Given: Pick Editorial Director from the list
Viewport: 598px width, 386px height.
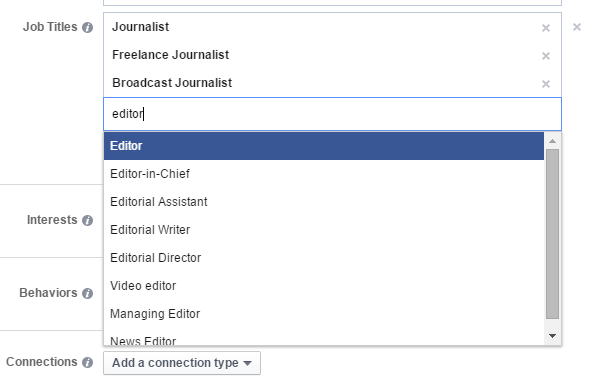Looking at the screenshot, I should coord(324,258).
